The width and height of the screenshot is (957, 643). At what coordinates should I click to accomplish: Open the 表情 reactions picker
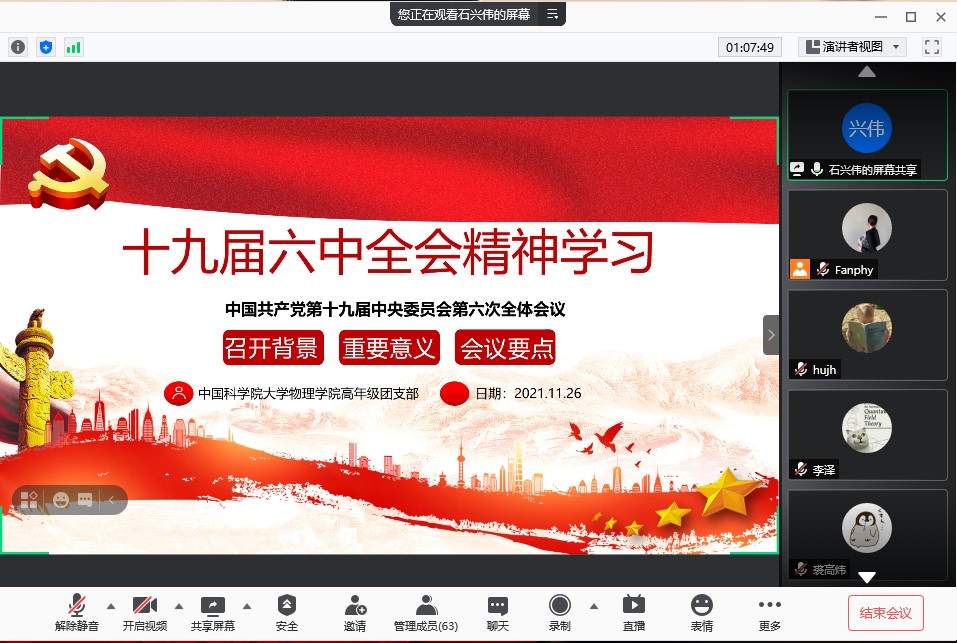tap(702, 613)
